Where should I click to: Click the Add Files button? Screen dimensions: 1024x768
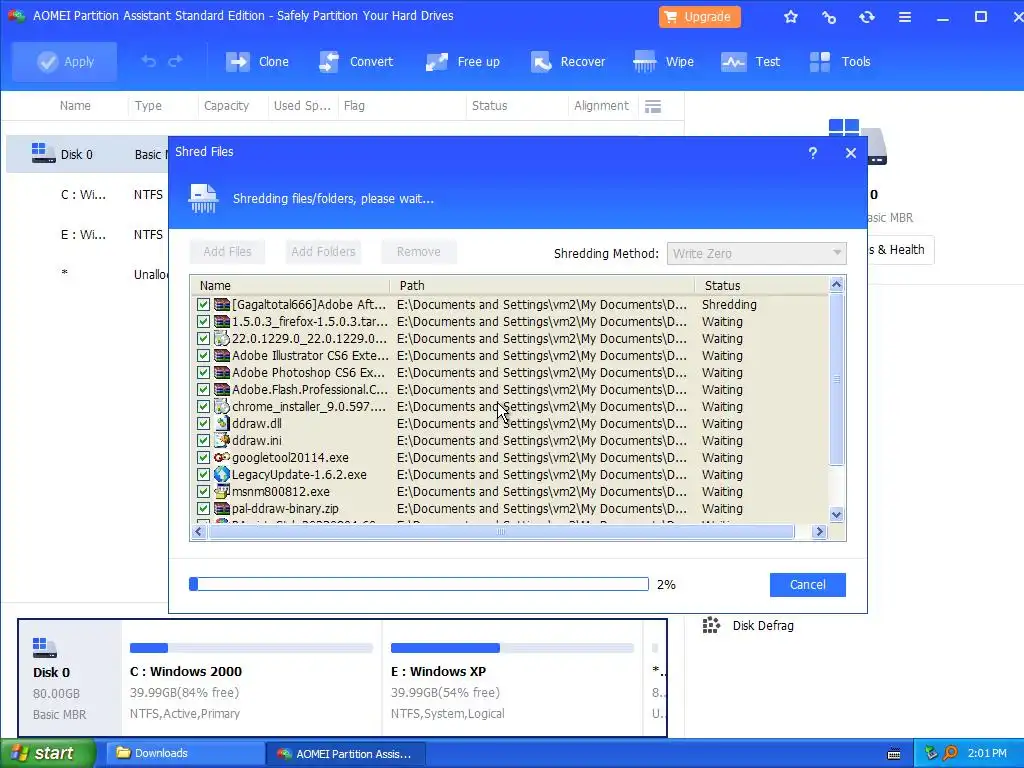(x=227, y=251)
